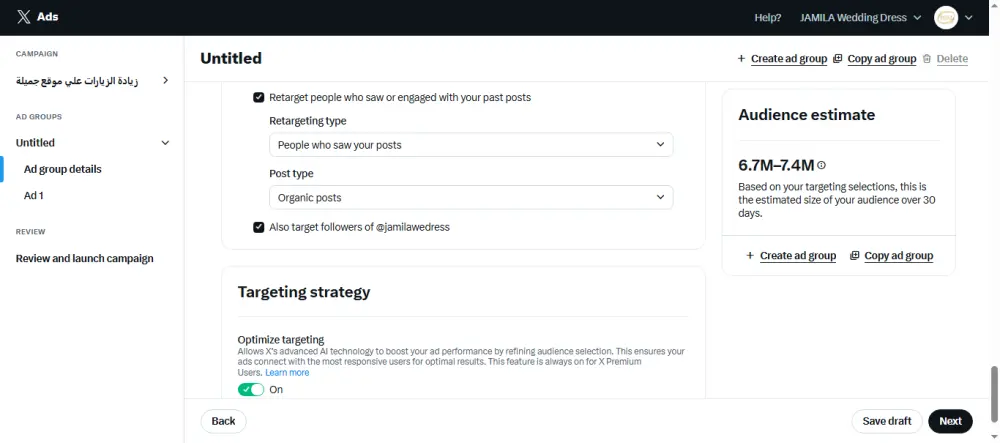The height and width of the screenshot is (443, 1000).
Task: Open the Learn more link
Action: pos(287,373)
